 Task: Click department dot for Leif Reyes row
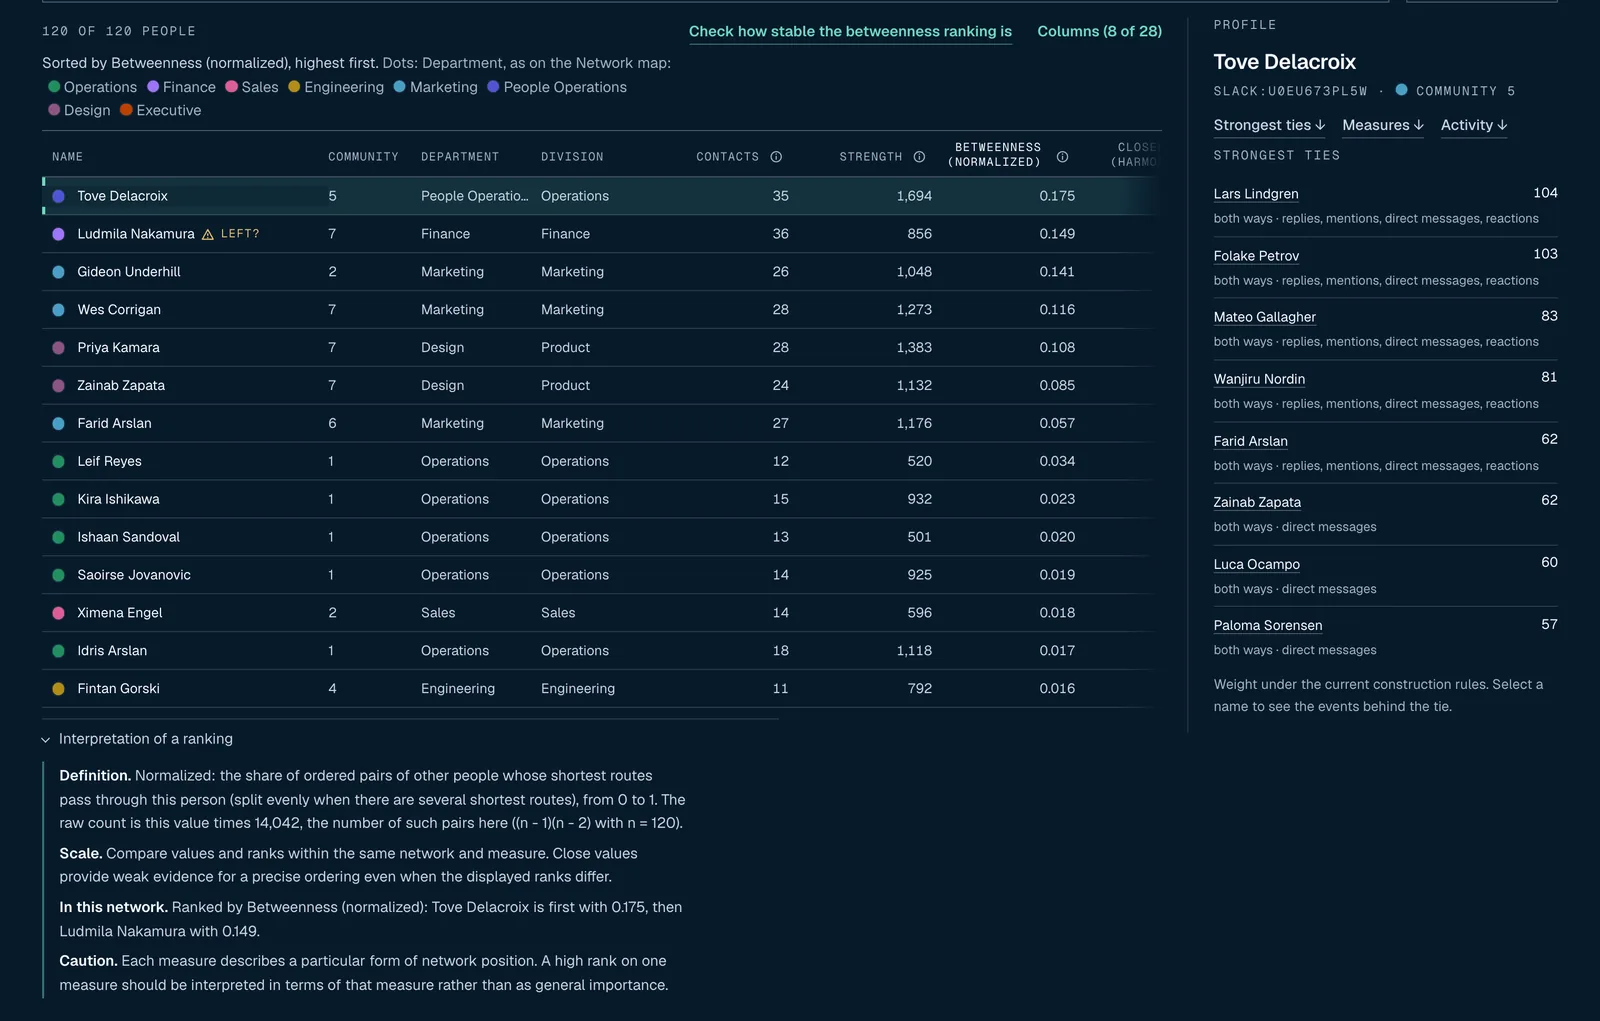point(59,461)
